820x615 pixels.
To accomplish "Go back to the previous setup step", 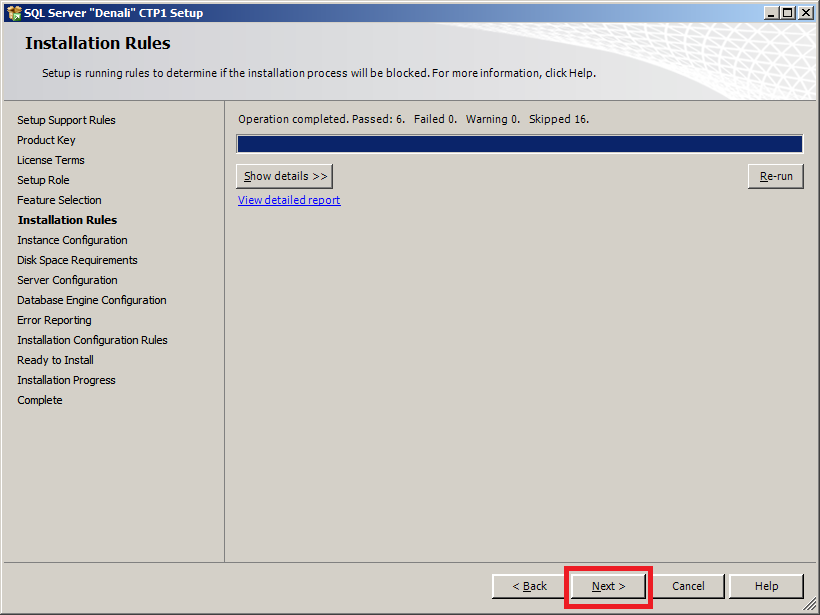I will pos(529,586).
